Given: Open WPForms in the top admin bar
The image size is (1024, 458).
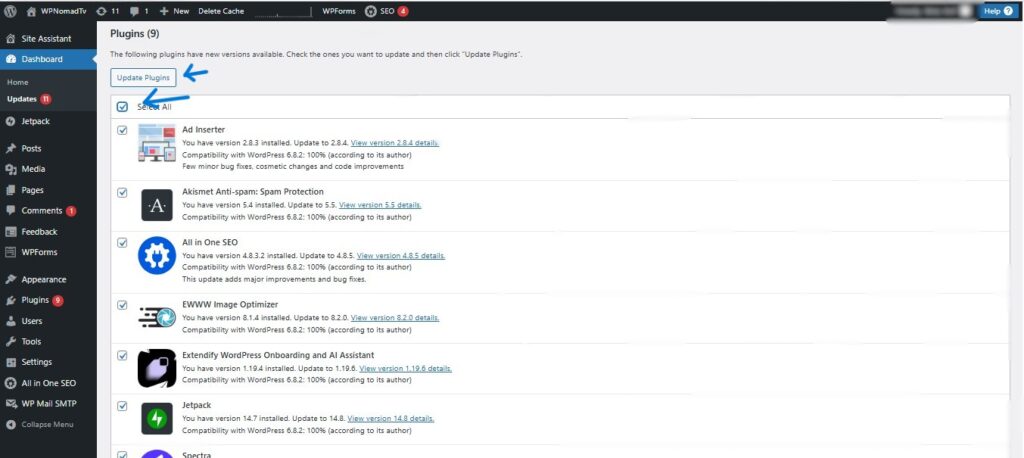Looking at the screenshot, I should pos(339,11).
